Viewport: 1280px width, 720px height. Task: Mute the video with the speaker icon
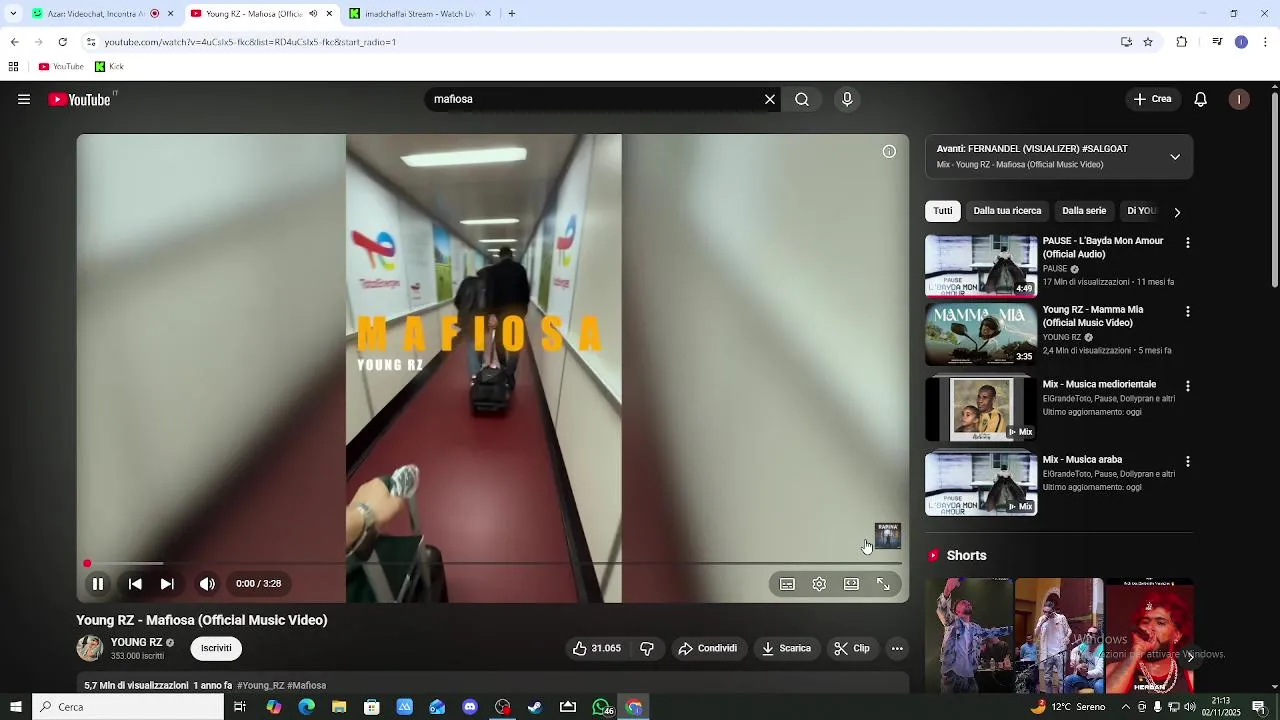pyautogui.click(x=207, y=584)
